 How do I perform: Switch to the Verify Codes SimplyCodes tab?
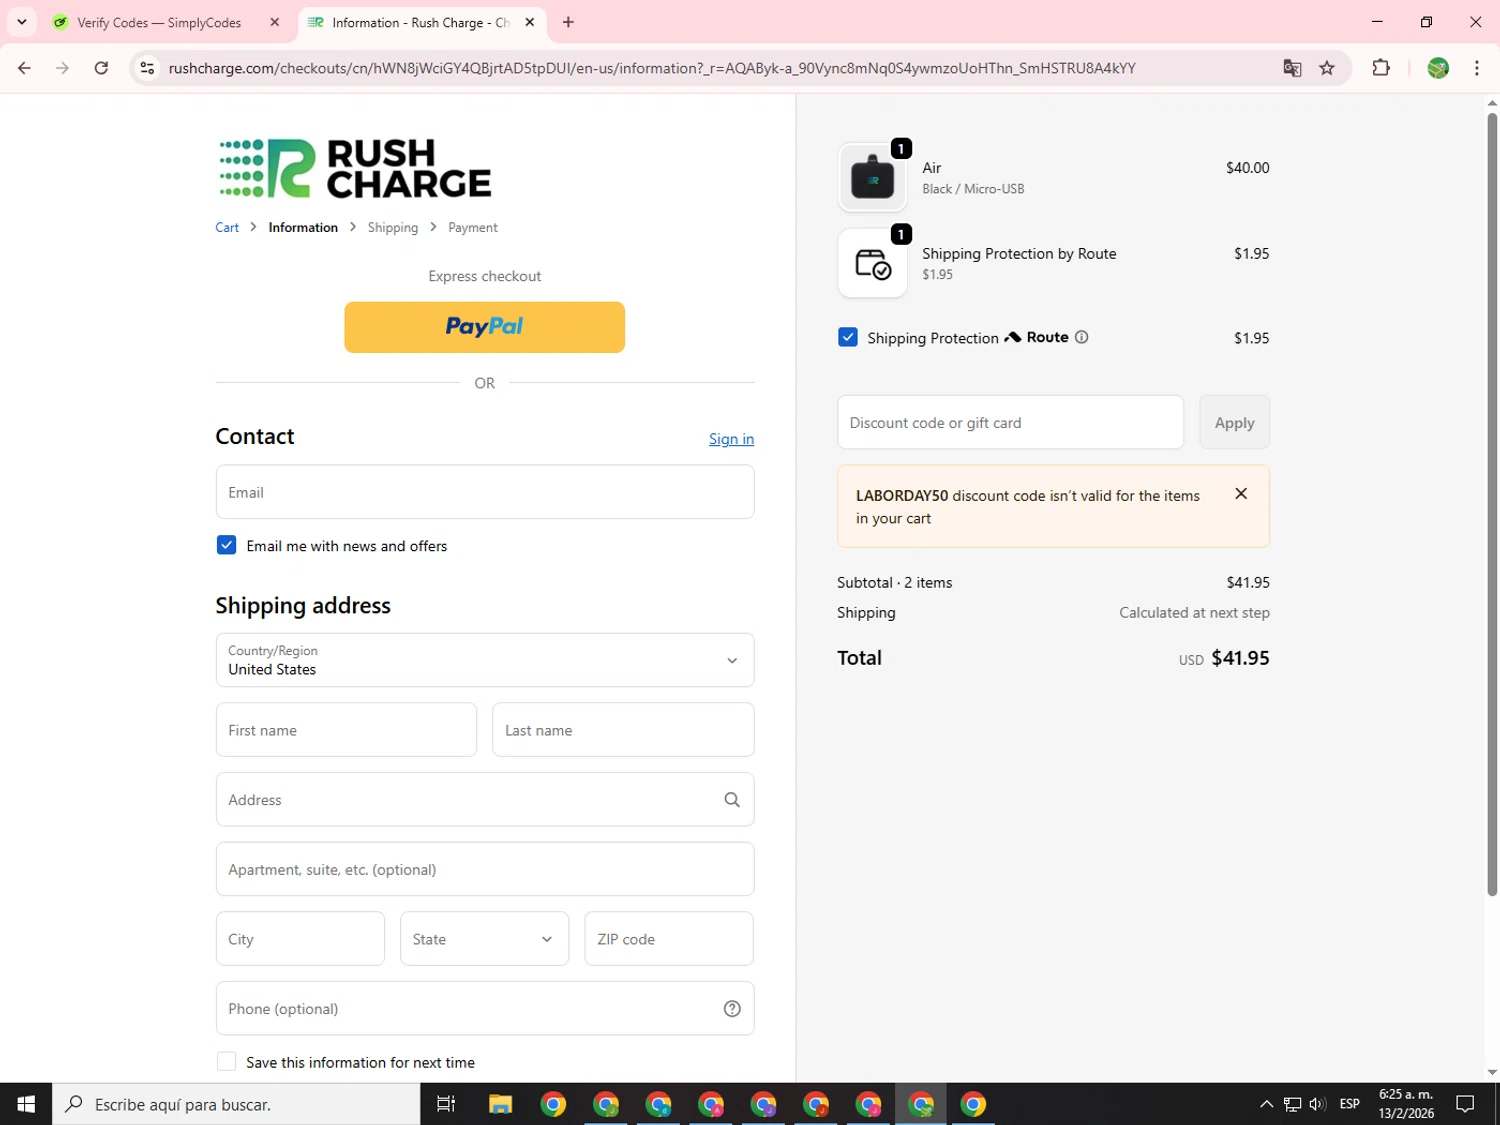[x=158, y=22]
